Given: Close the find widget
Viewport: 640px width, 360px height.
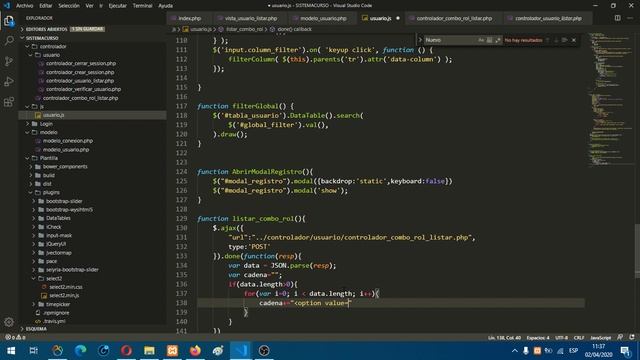Looking at the screenshot, I should [573, 40].
